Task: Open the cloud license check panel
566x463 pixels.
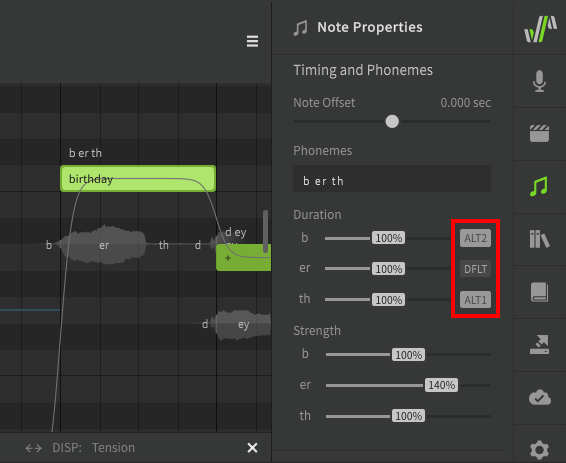Action: click(x=540, y=397)
